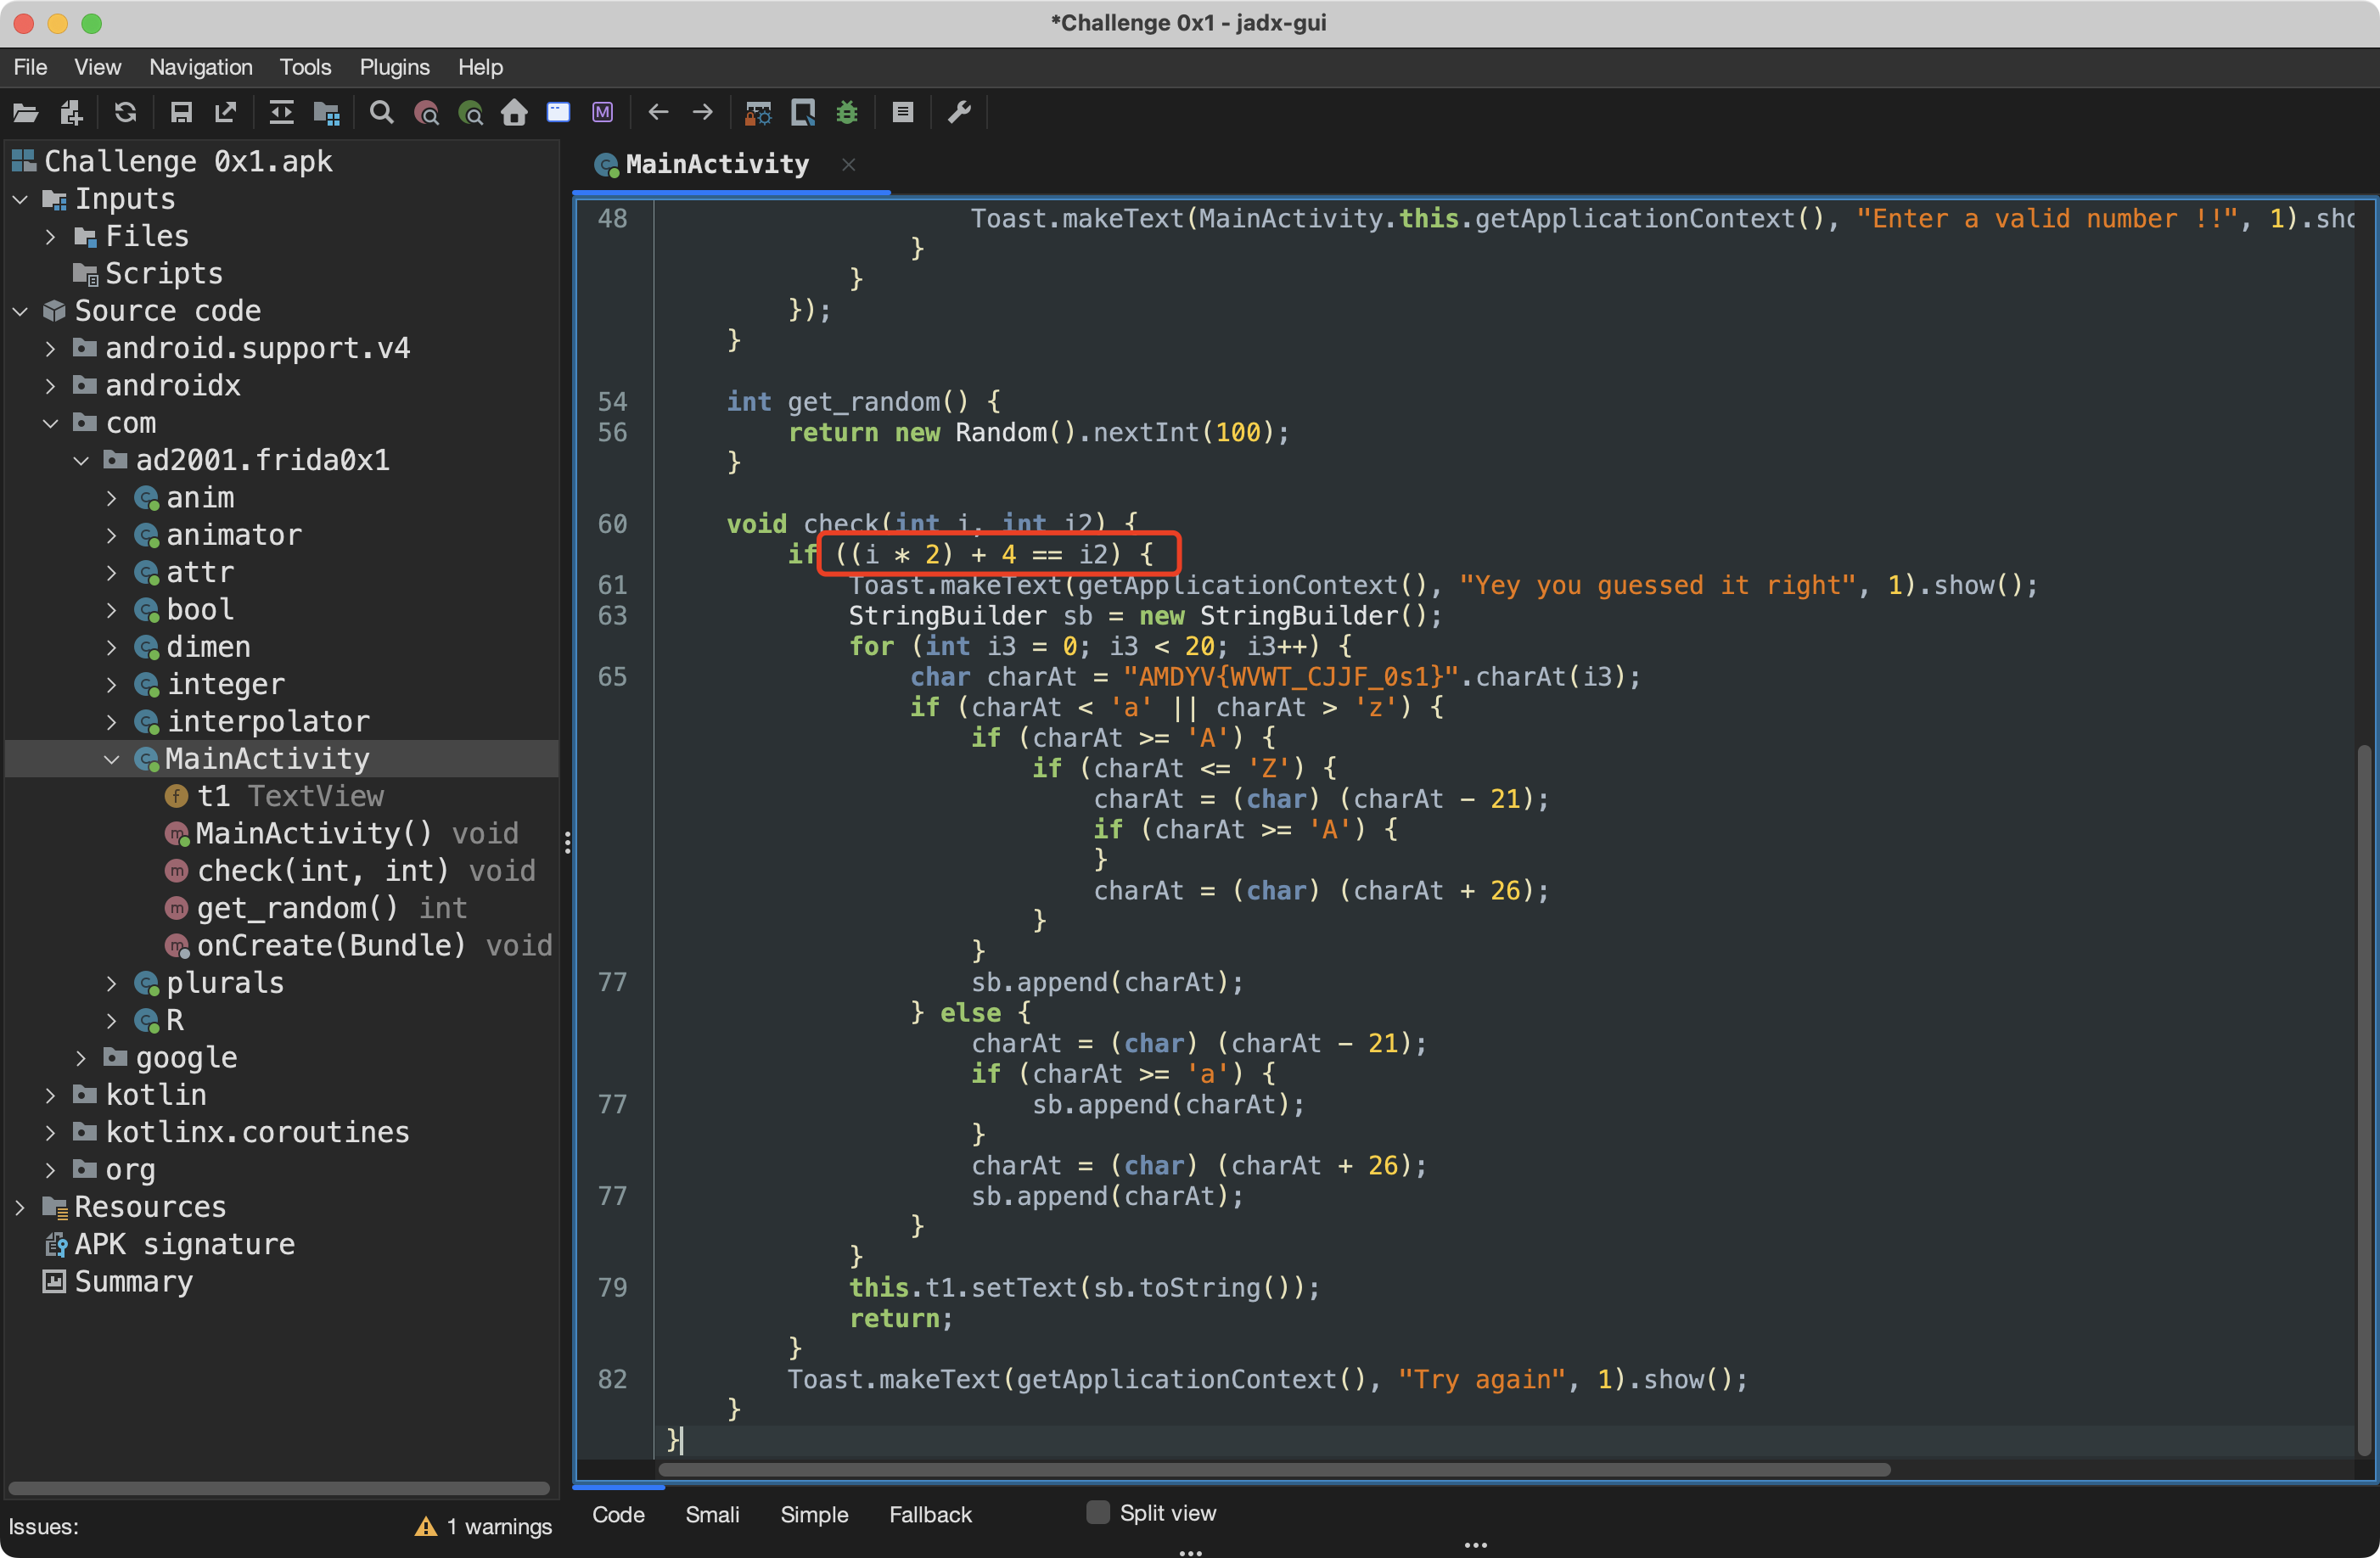Expand the kotlinx.coroutines package

click(51, 1132)
